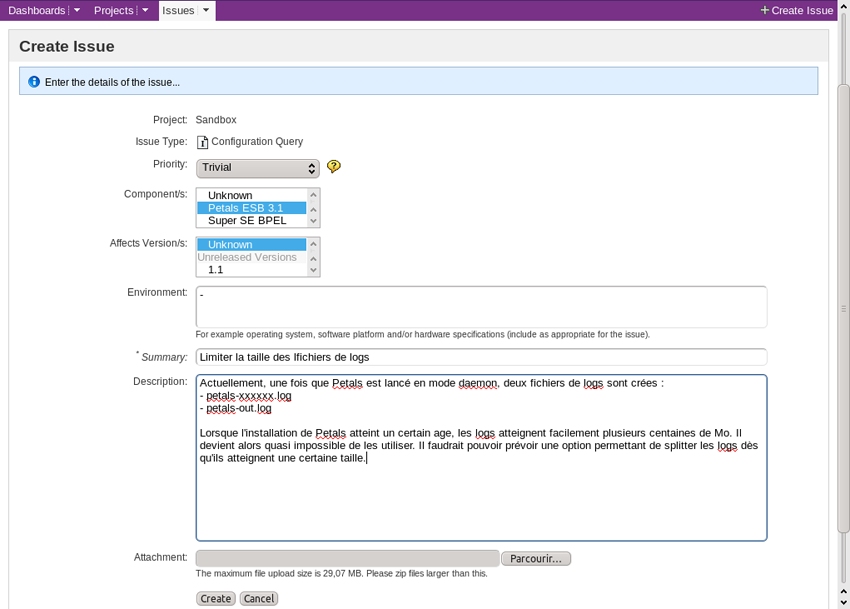Screen dimensions: 850x609
Task: Open the Priority dropdown showing Trivial
Action: click(x=258, y=168)
